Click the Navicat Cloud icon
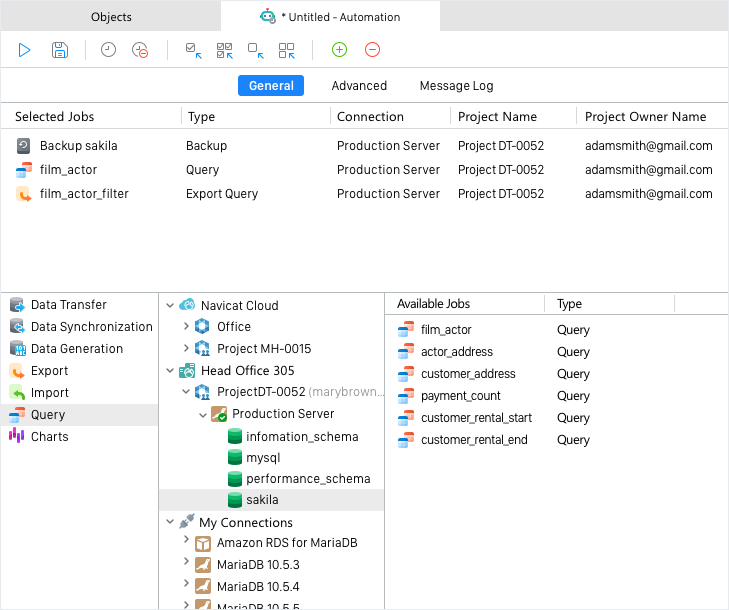The image size is (729, 610). pyautogui.click(x=187, y=305)
